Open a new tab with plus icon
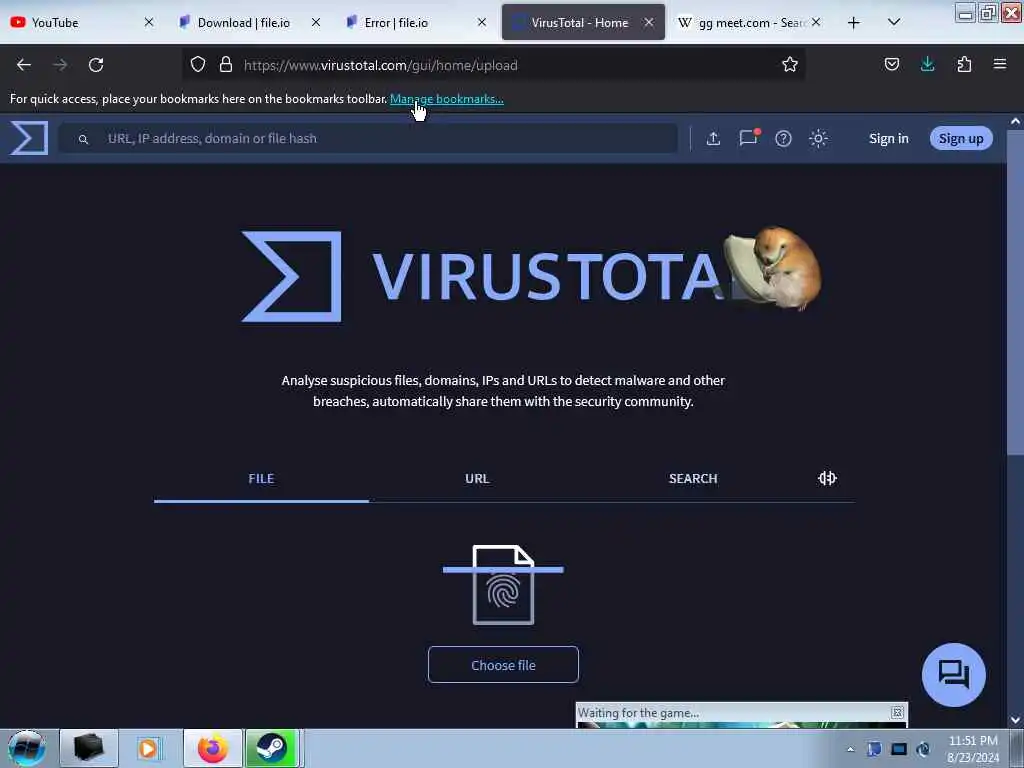This screenshot has width=1024, height=768. [854, 23]
